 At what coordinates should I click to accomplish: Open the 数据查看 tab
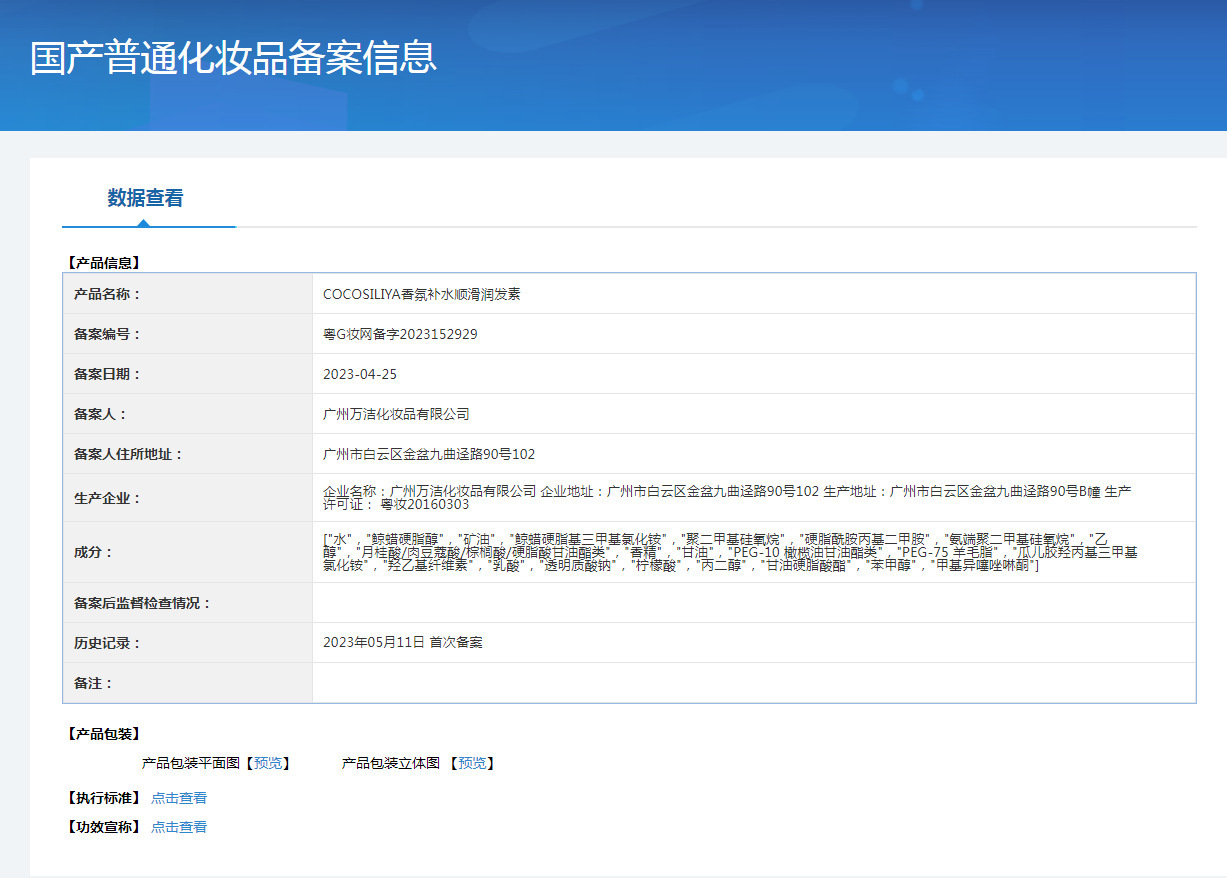point(146,198)
